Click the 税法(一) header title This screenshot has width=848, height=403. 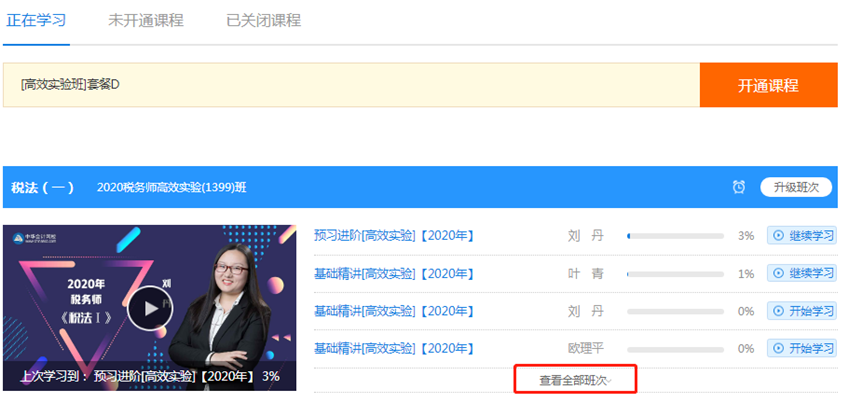pos(43,187)
